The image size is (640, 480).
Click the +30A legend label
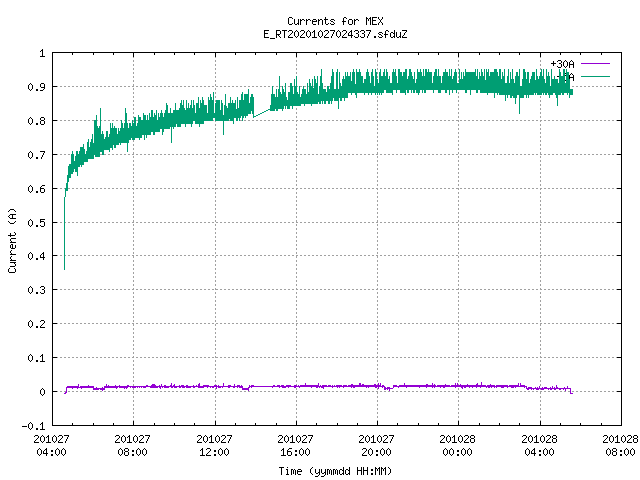click(562, 64)
